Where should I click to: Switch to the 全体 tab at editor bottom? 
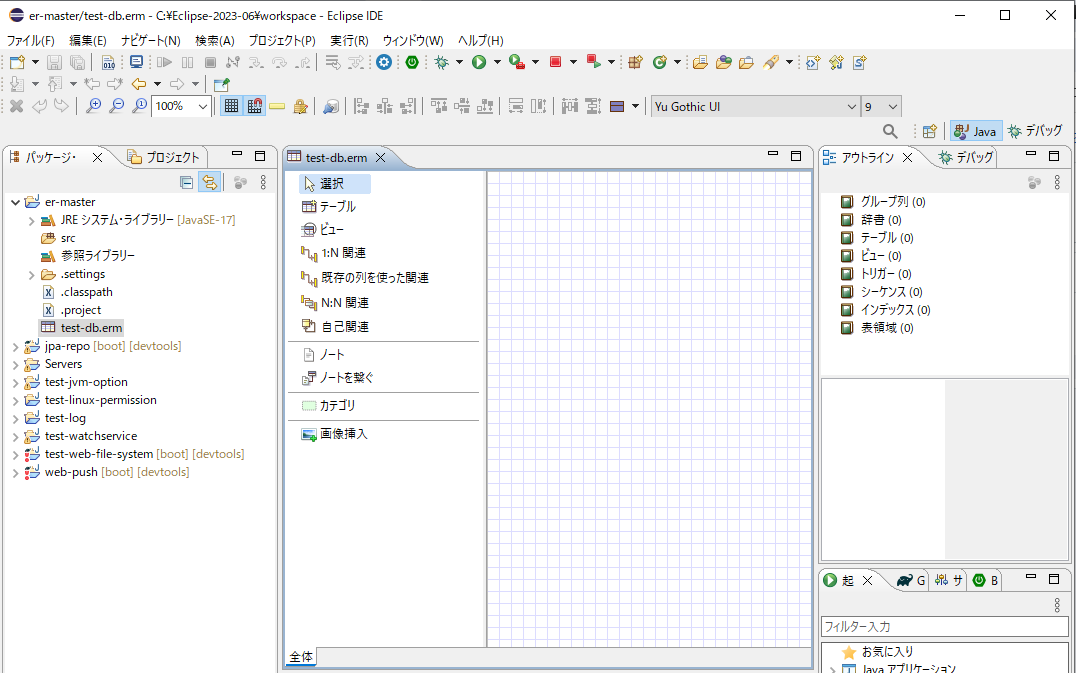[x=300, y=656]
